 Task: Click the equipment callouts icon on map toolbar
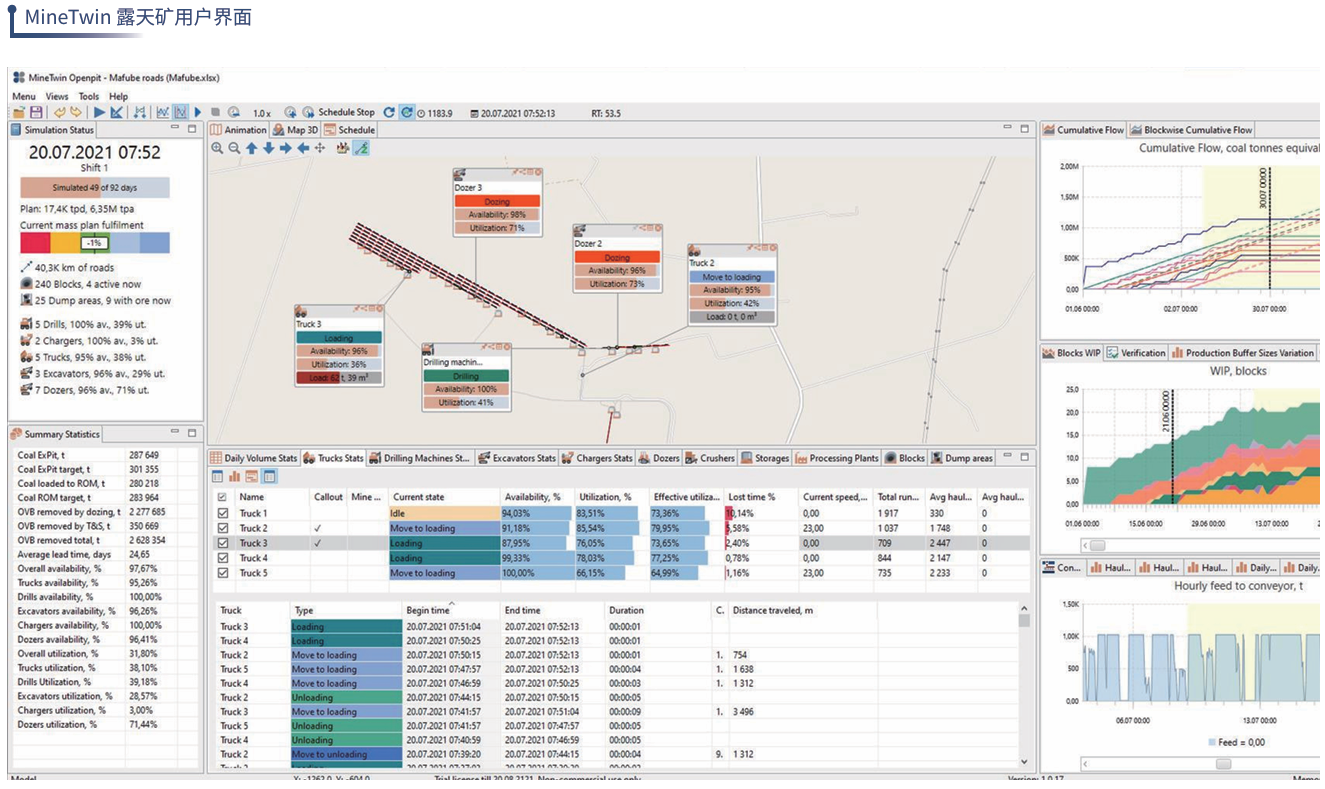(x=343, y=148)
